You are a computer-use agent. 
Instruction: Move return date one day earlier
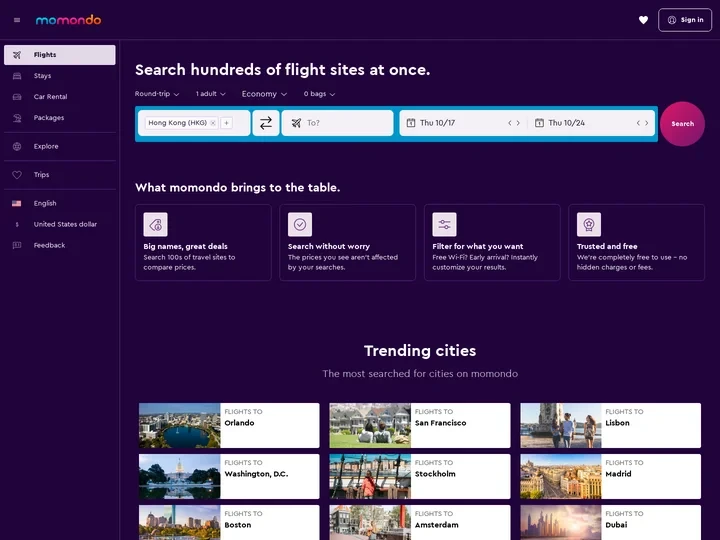tap(638, 123)
